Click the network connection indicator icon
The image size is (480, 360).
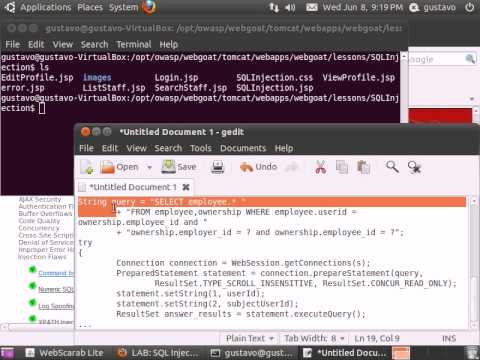pos(274,7)
